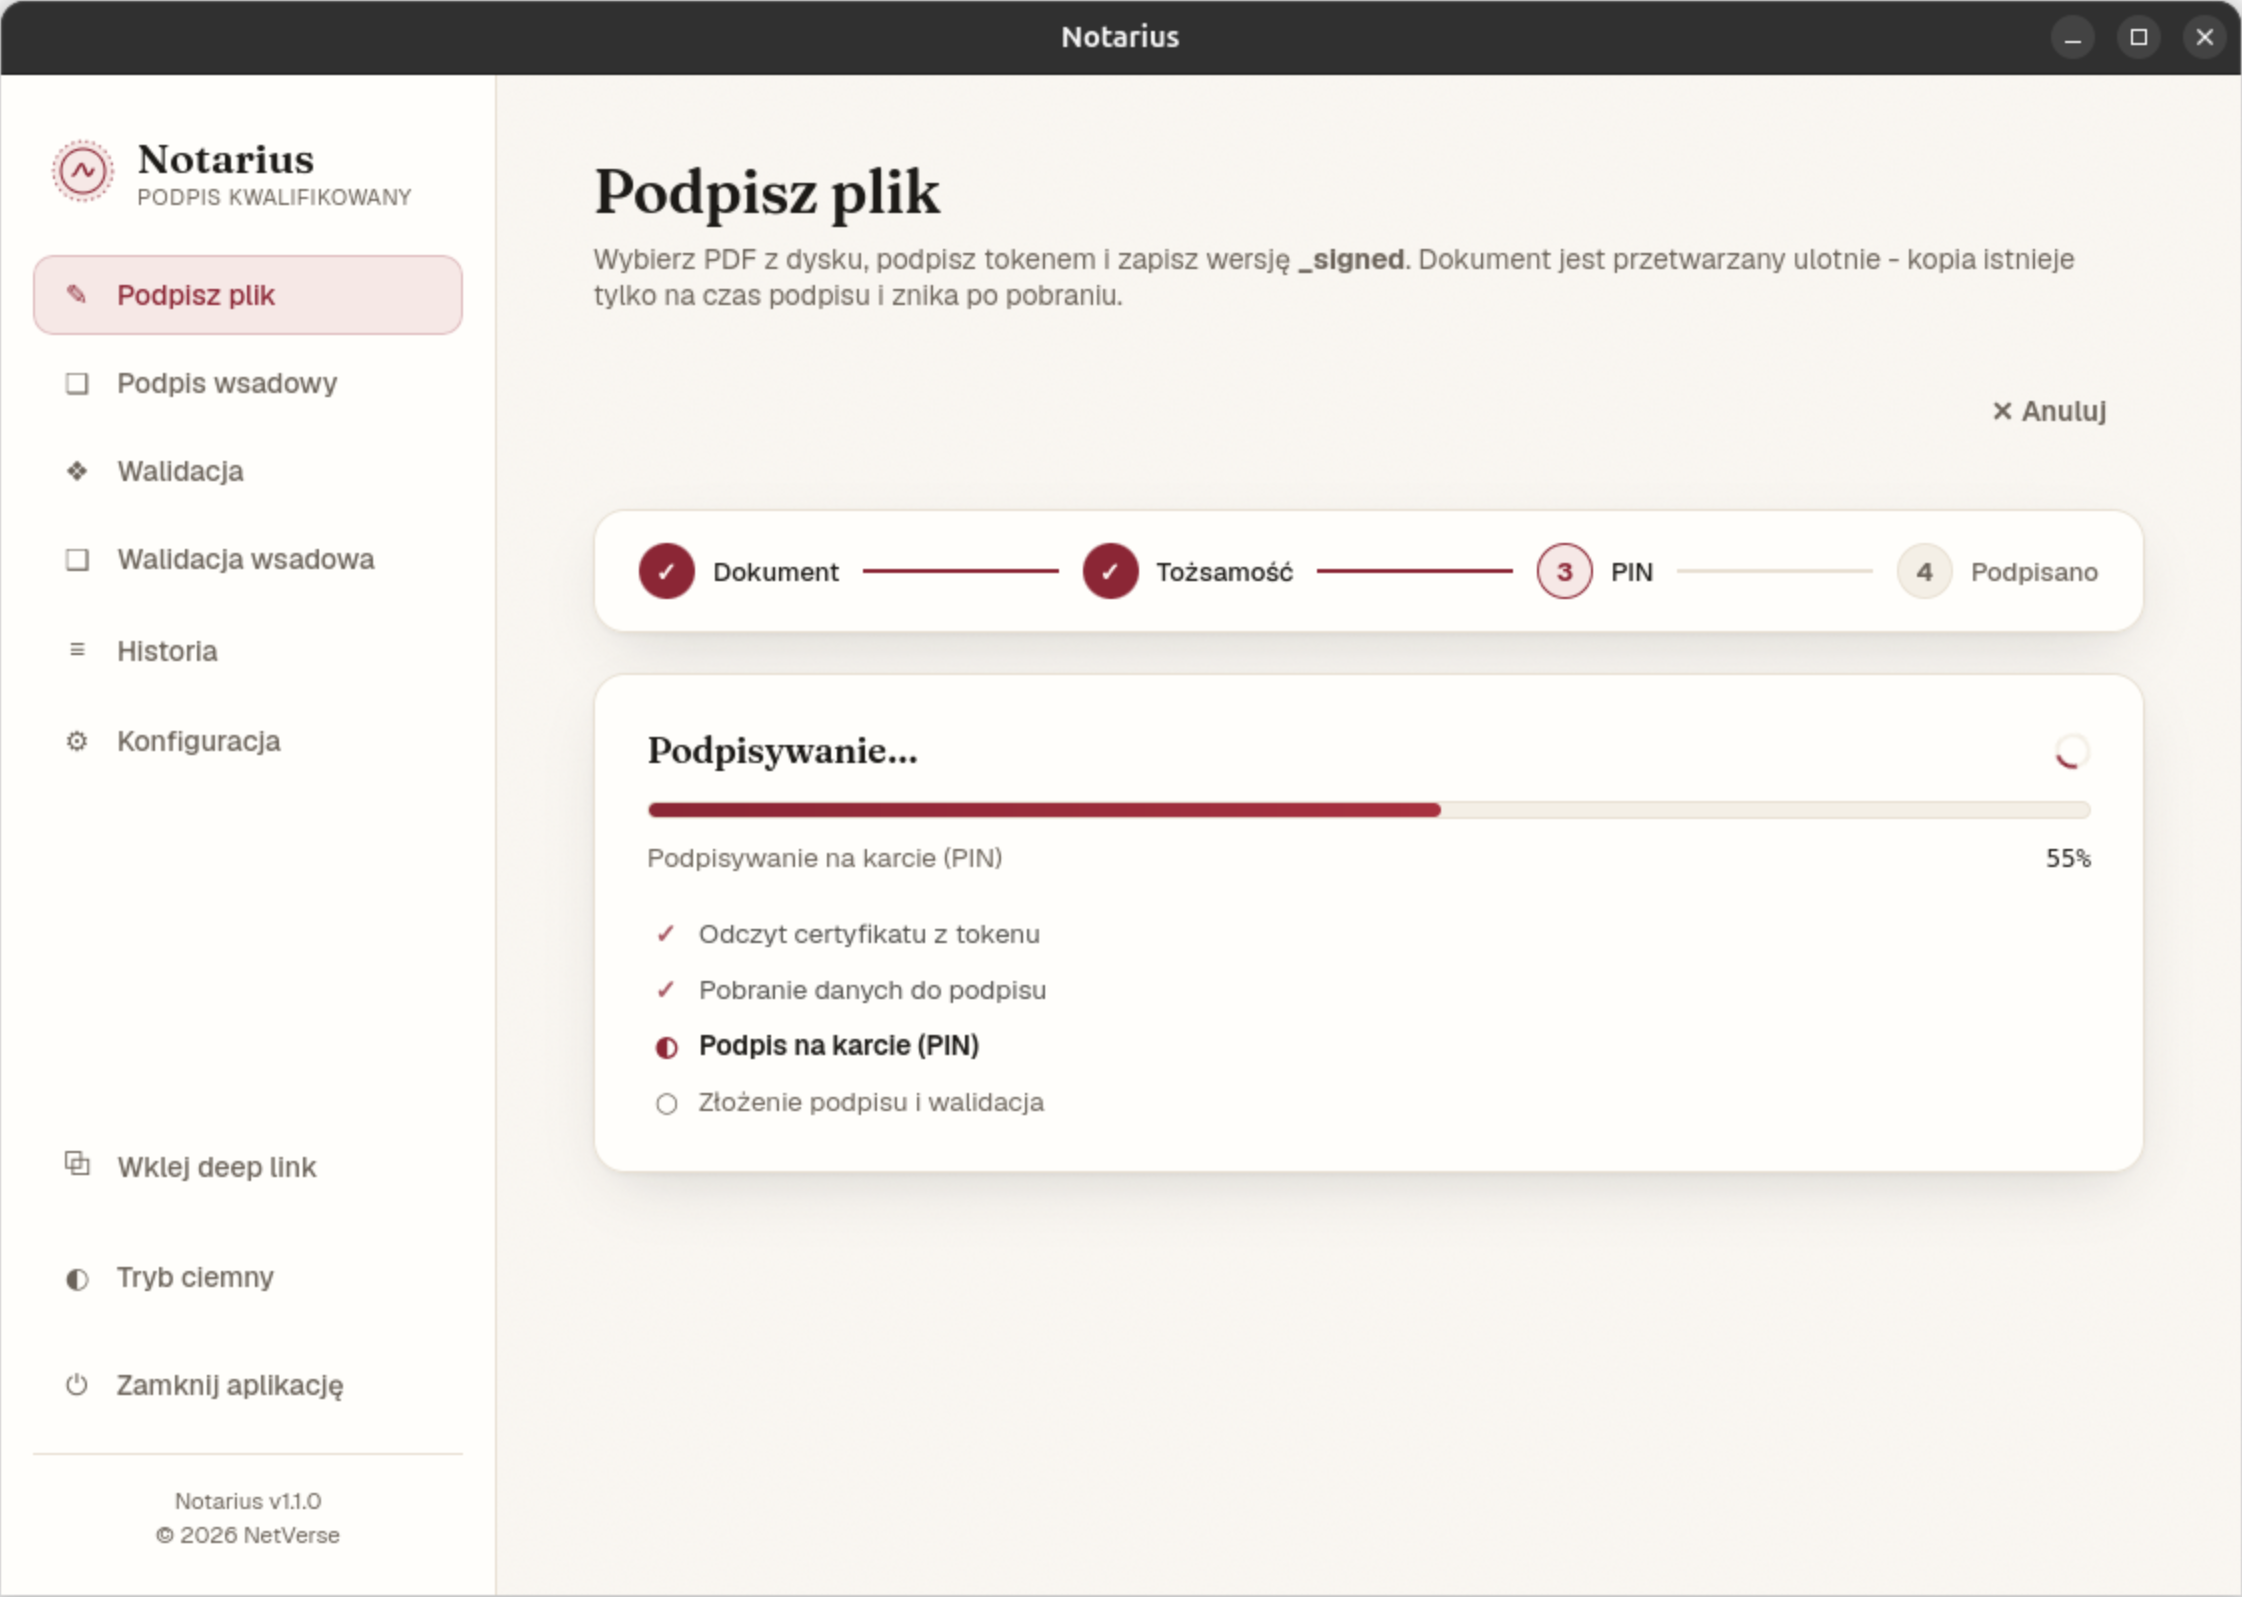
Task: Toggle Tryb ciemny dark mode
Action: tap(248, 1277)
